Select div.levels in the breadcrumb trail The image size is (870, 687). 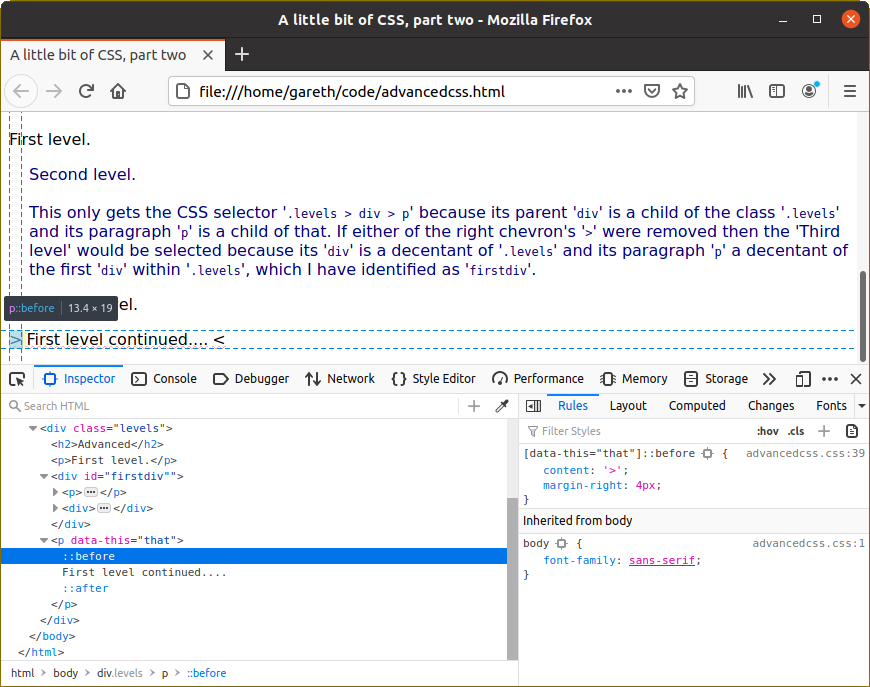coord(120,673)
